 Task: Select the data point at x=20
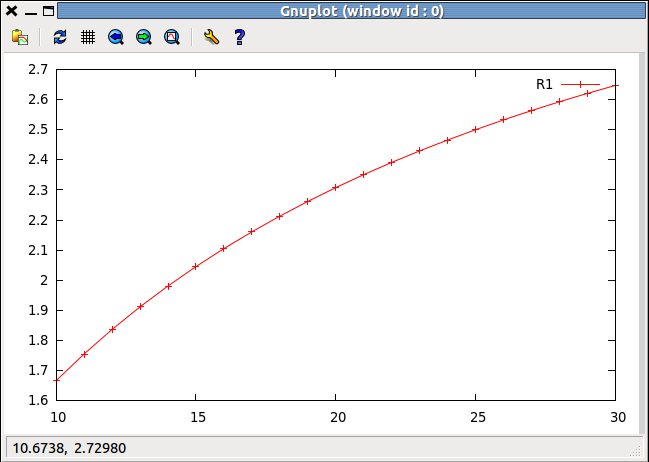(x=336, y=187)
